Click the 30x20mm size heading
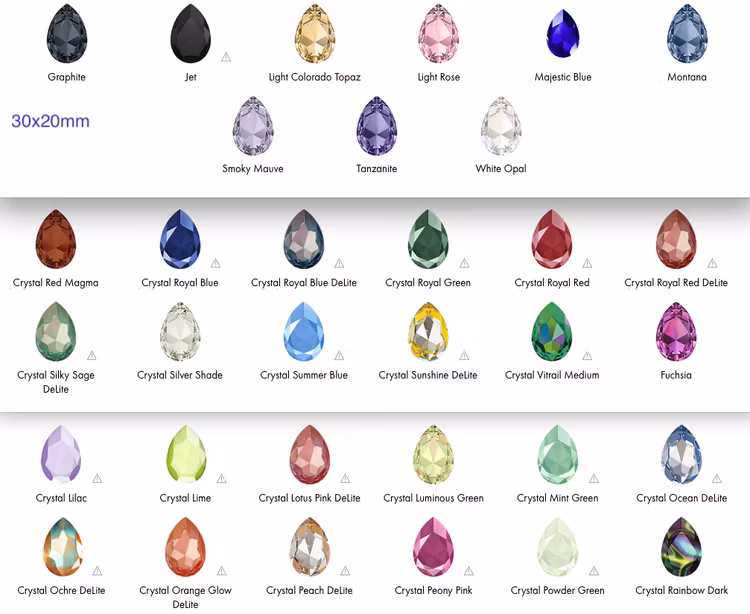The image size is (750, 614). click(x=51, y=121)
